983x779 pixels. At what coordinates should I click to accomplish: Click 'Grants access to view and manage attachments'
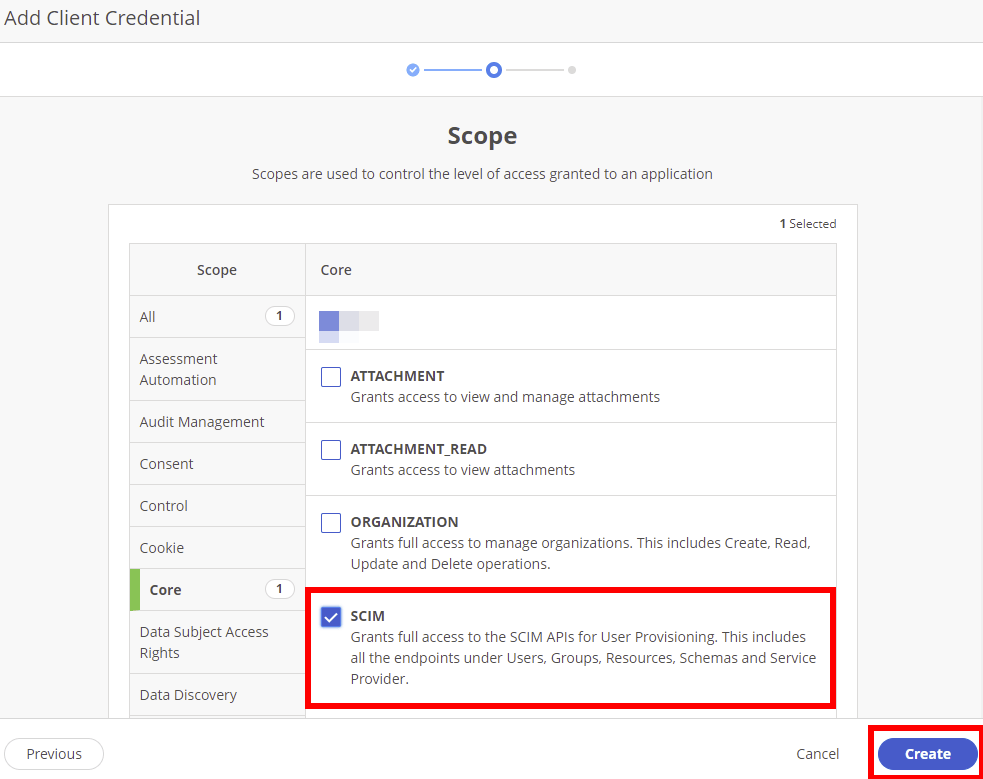[505, 397]
